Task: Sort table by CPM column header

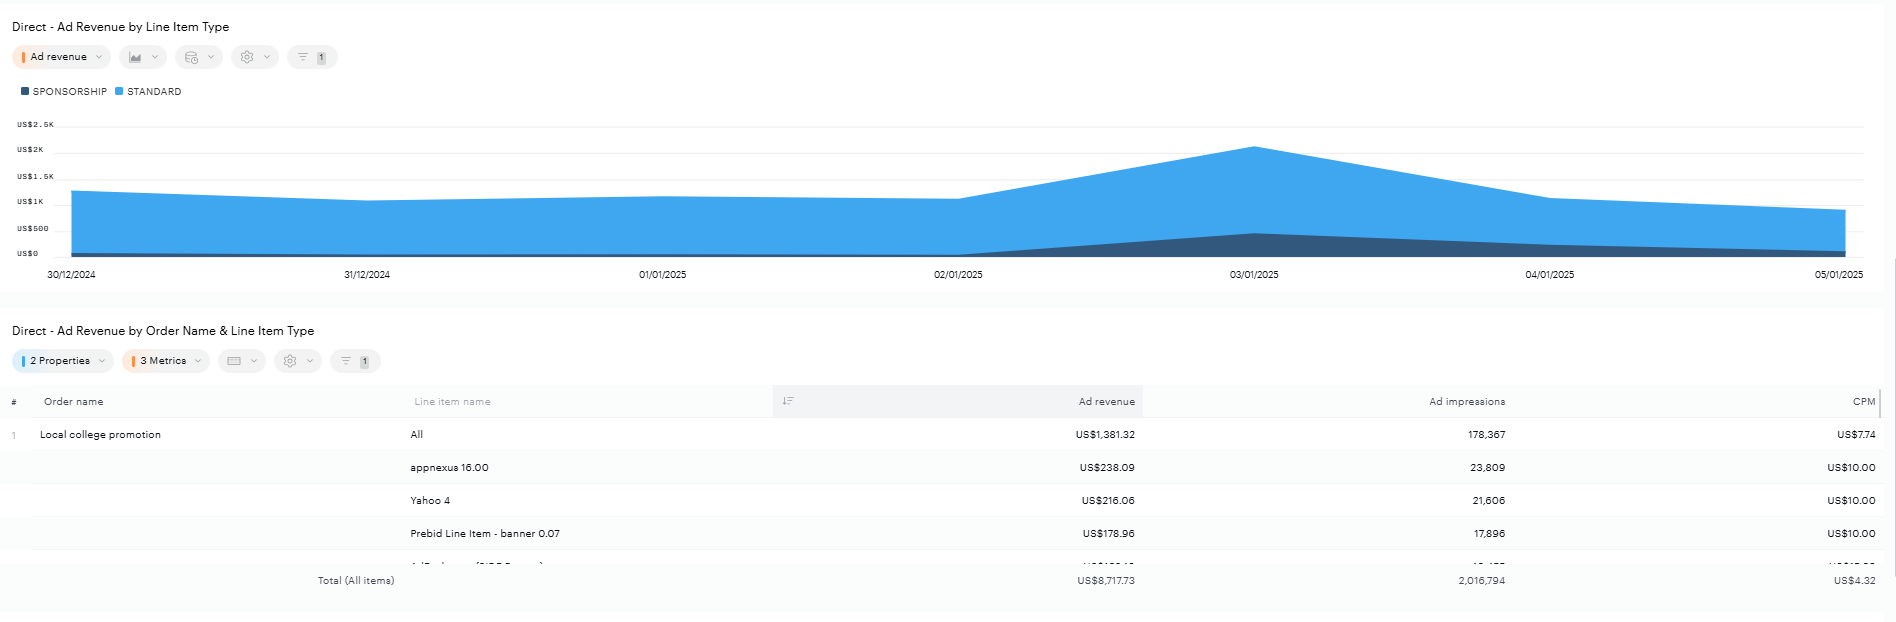Action: coord(1863,402)
